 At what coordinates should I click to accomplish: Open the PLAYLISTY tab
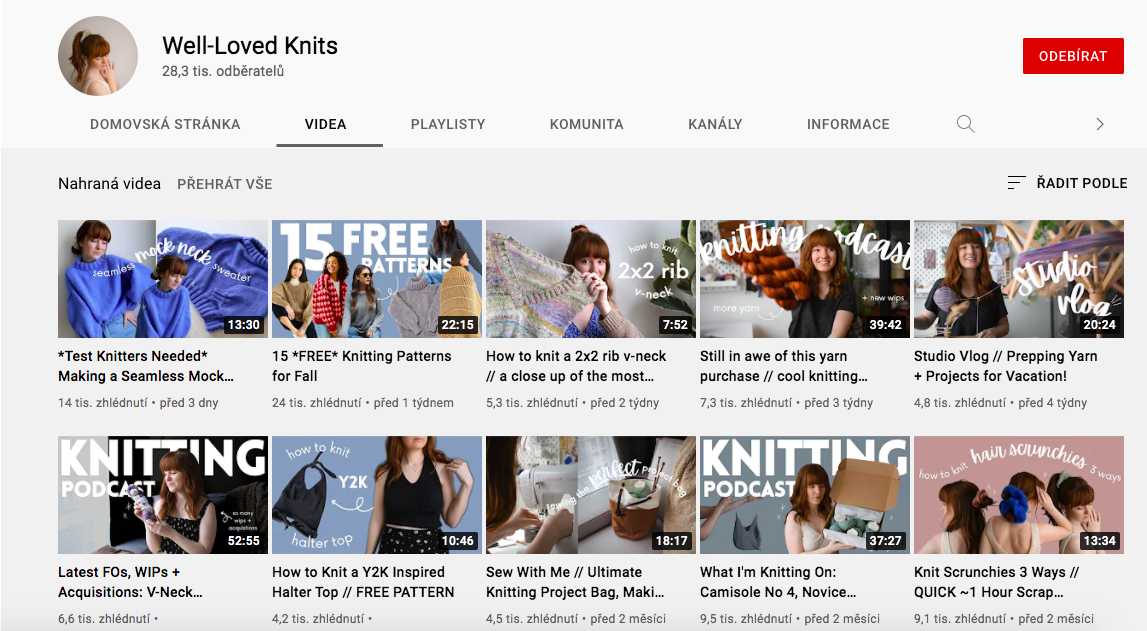tap(448, 124)
